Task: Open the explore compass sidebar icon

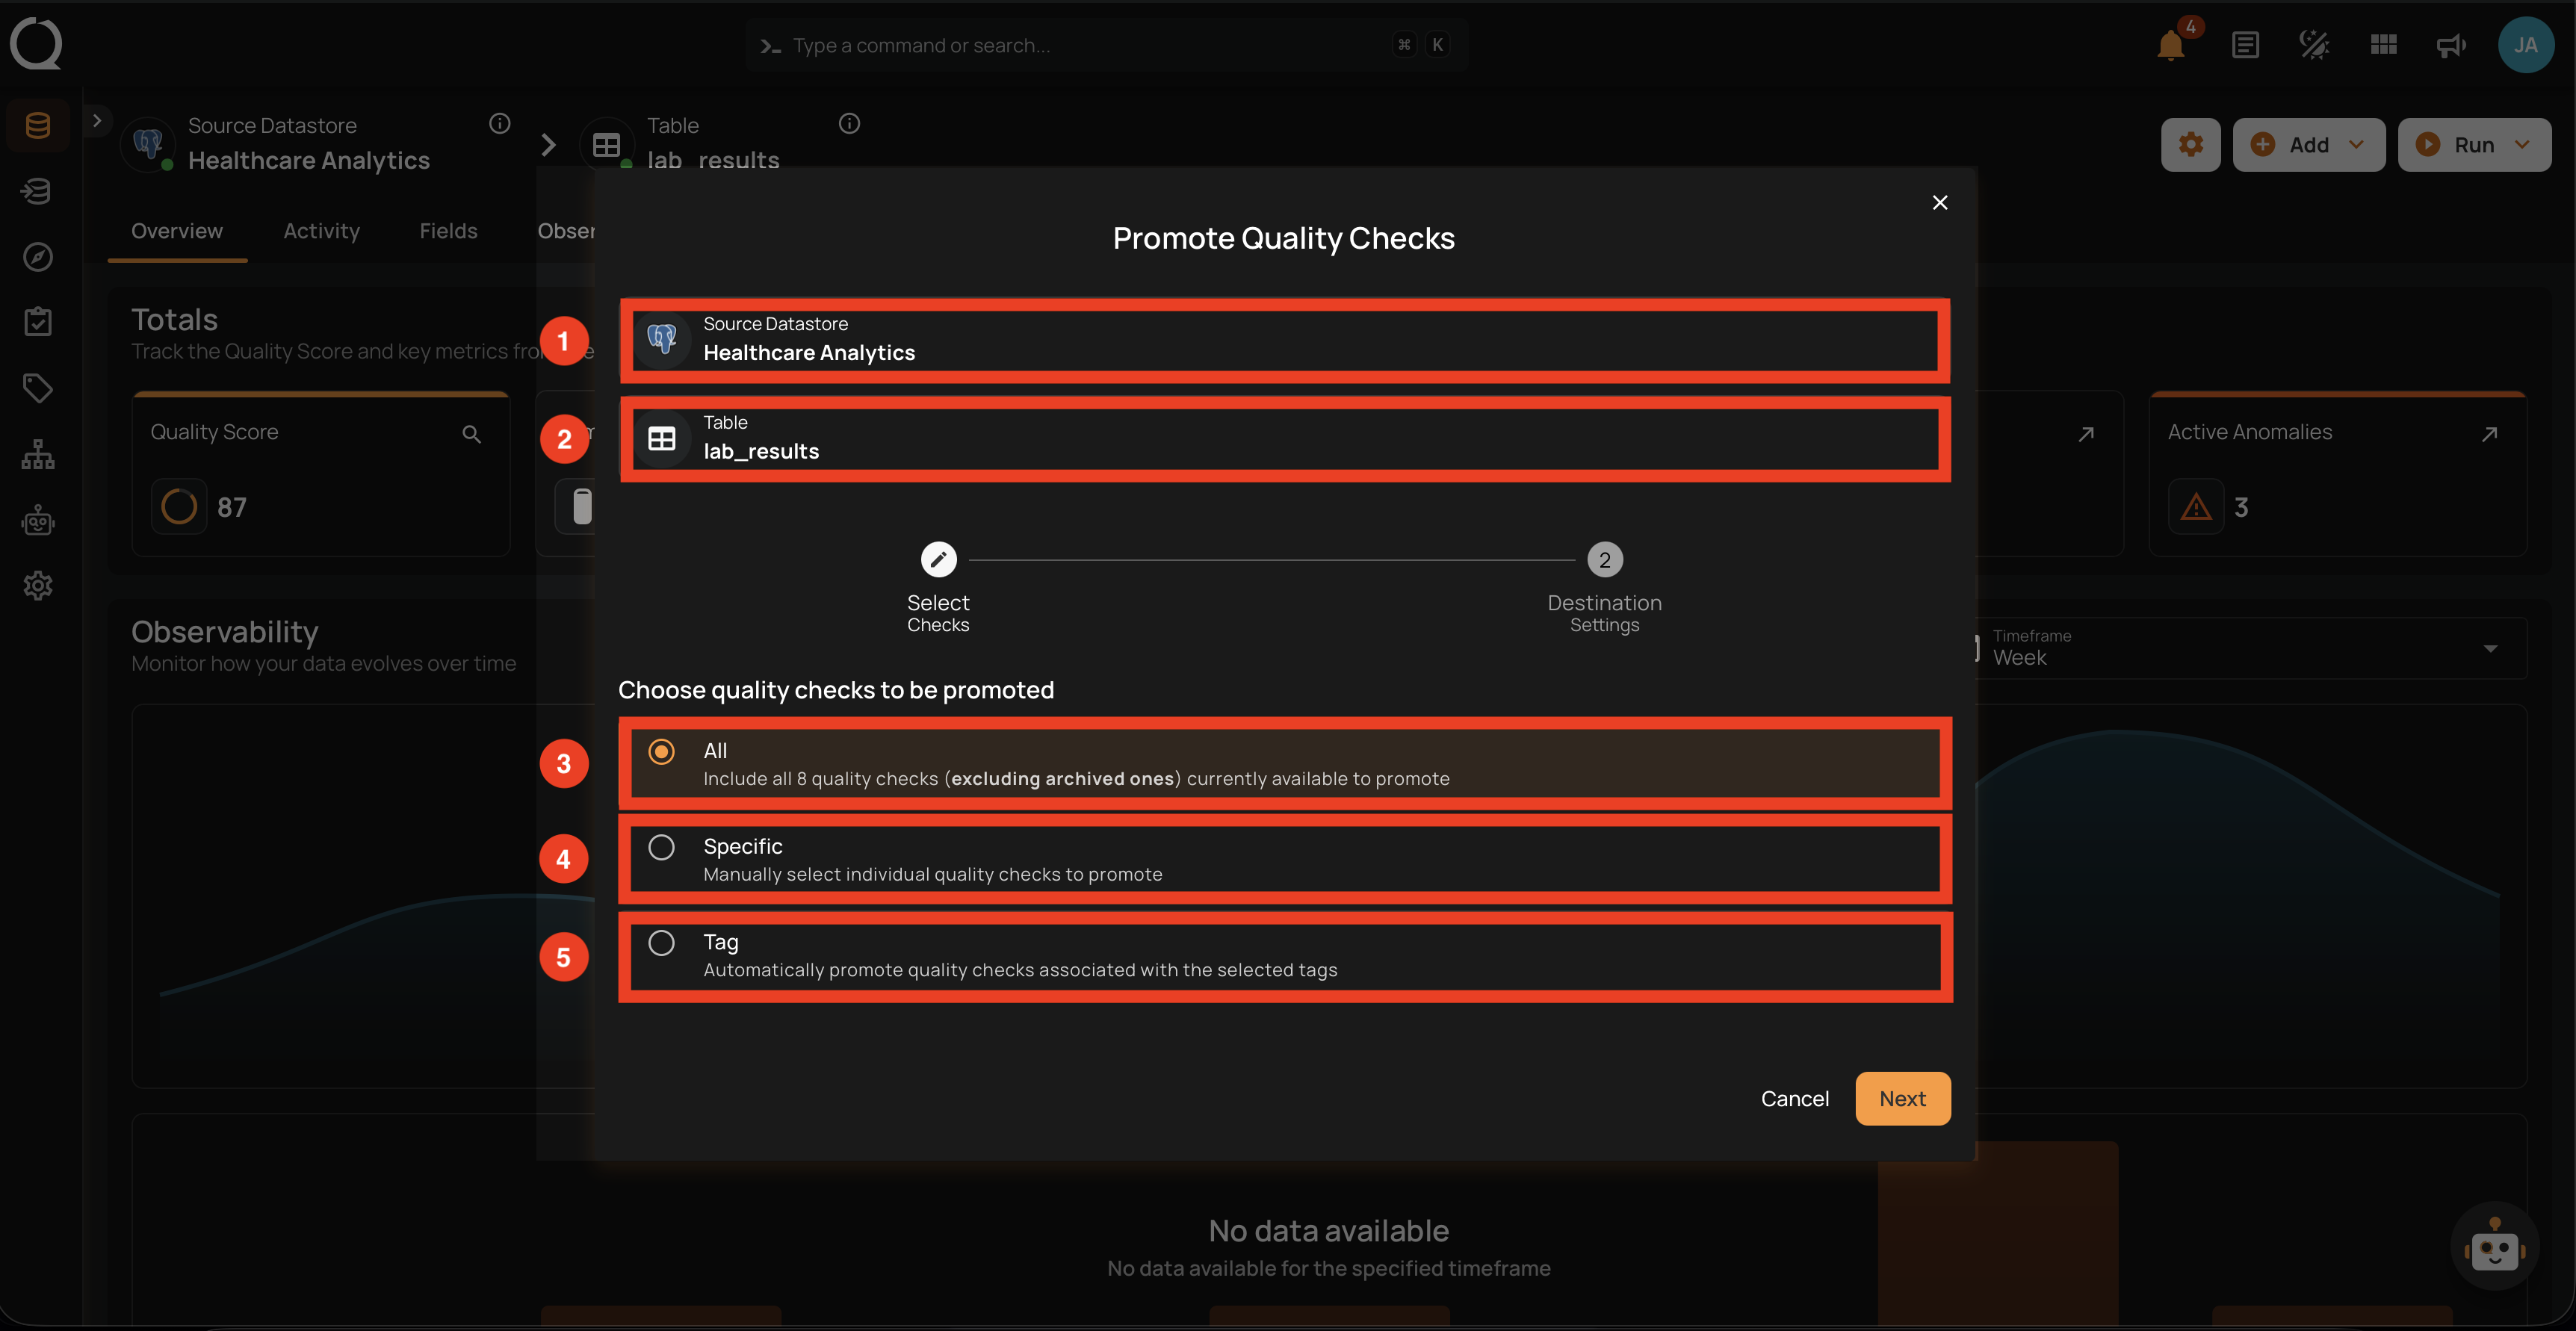Action: pos(38,257)
